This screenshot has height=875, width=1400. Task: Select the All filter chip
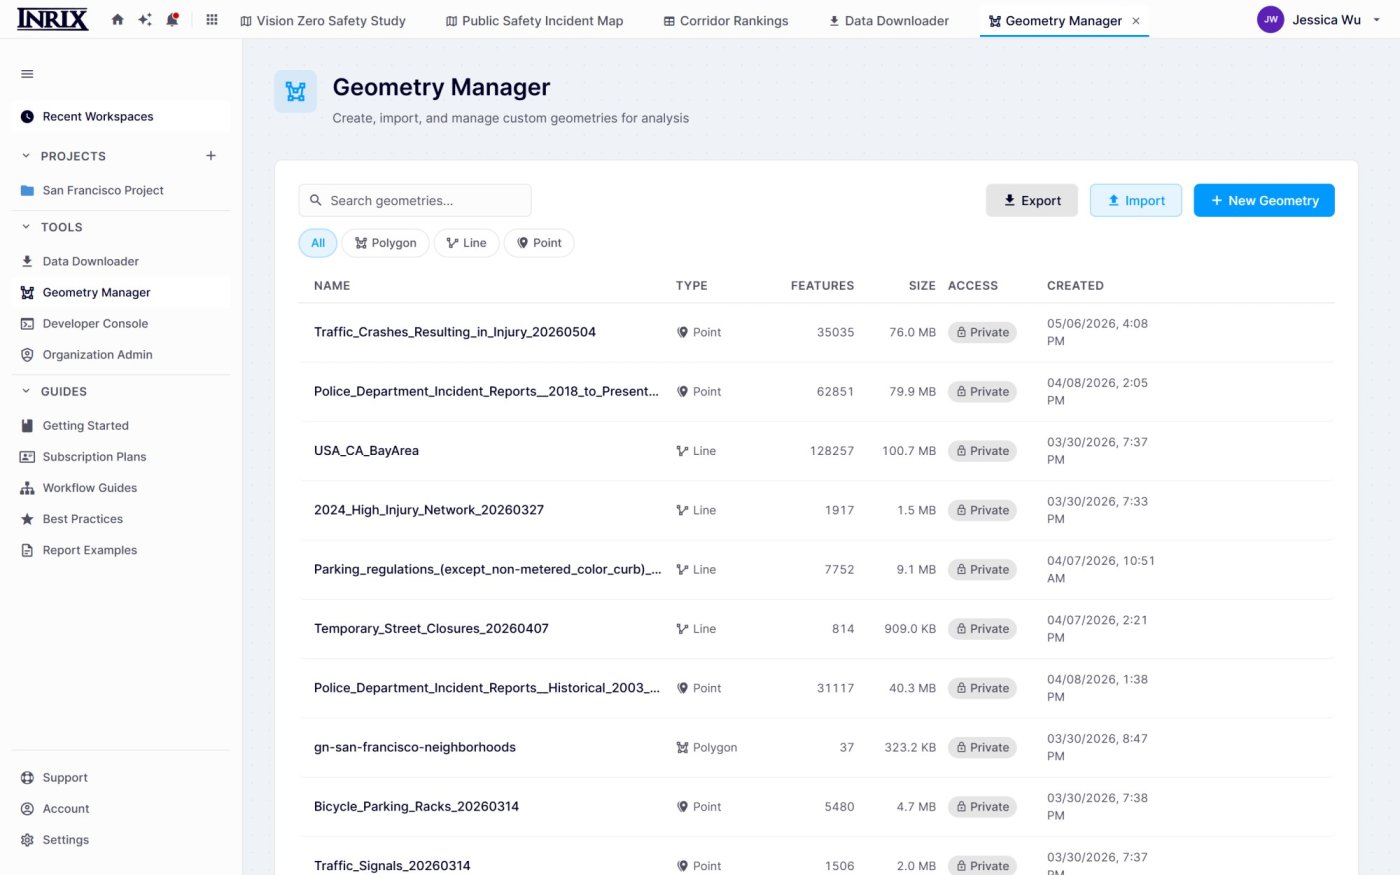(318, 243)
